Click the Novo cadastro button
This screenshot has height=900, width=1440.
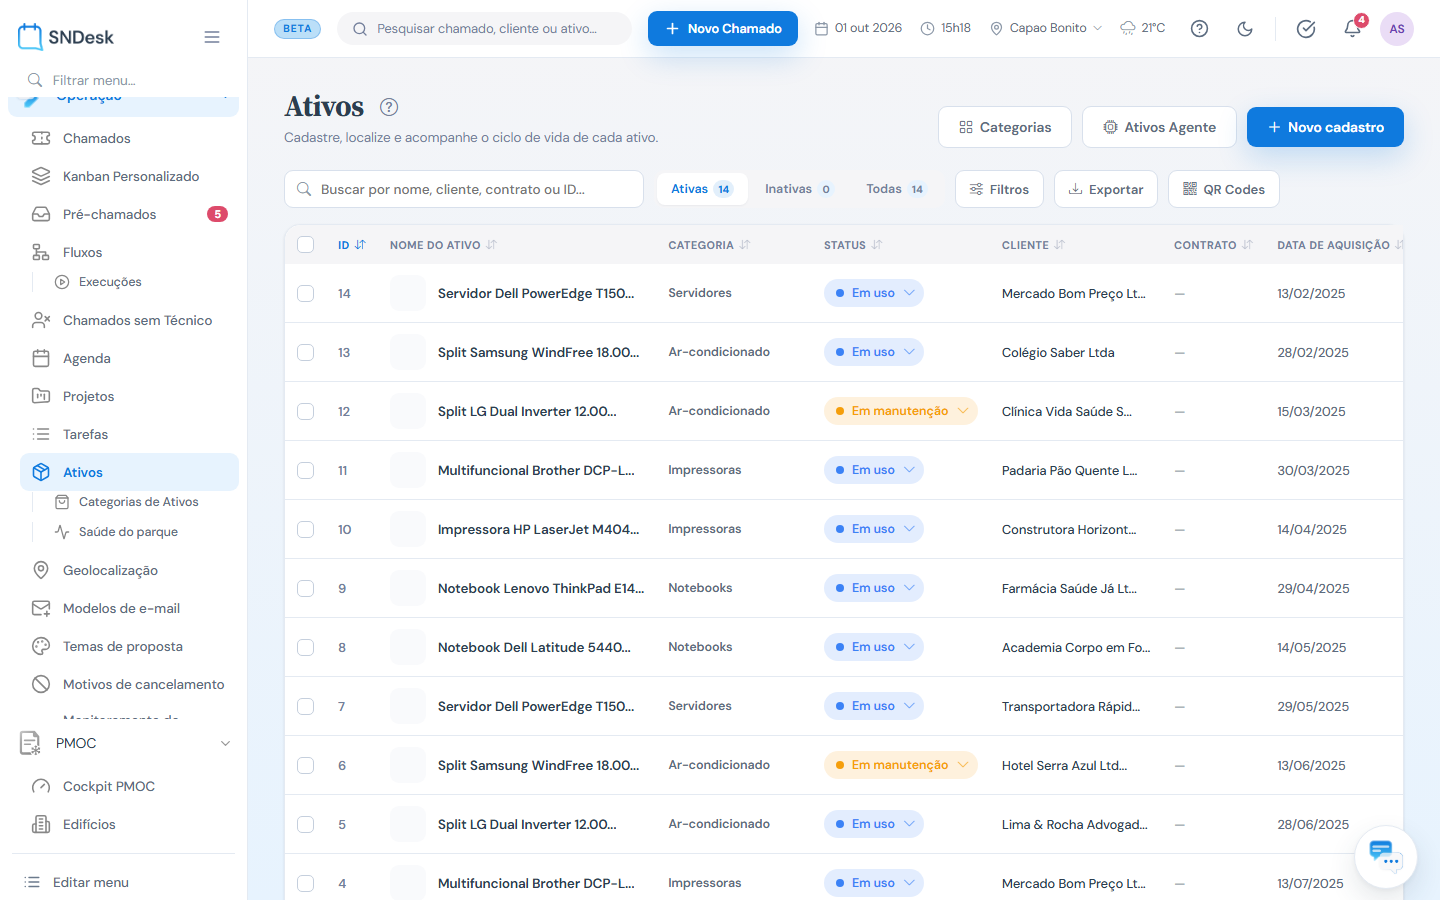(x=1325, y=127)
